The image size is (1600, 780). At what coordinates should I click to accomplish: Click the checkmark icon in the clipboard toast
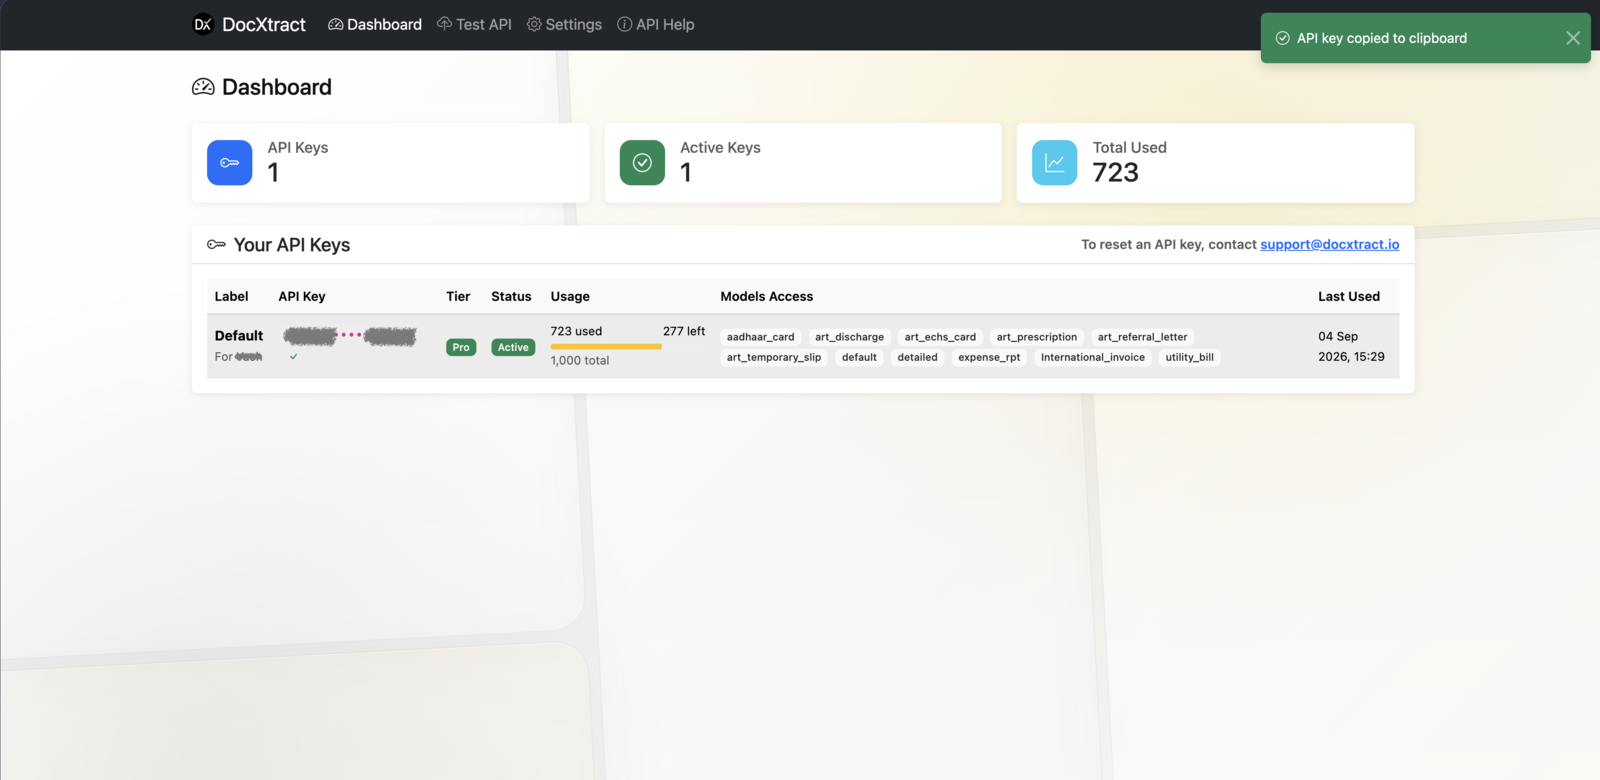point(1282,38)
